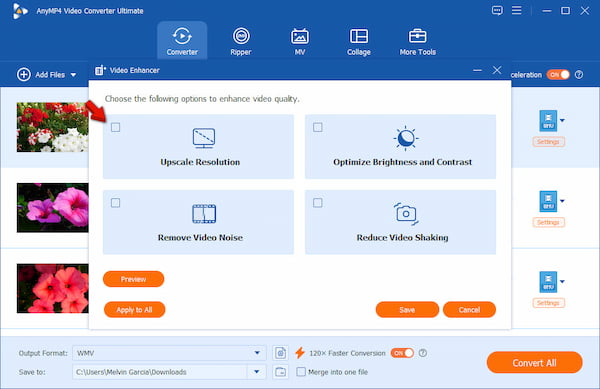Click the Reduce Video Shaking camera icon
Screen dimensions: 600x389
(x=406, y=214)
